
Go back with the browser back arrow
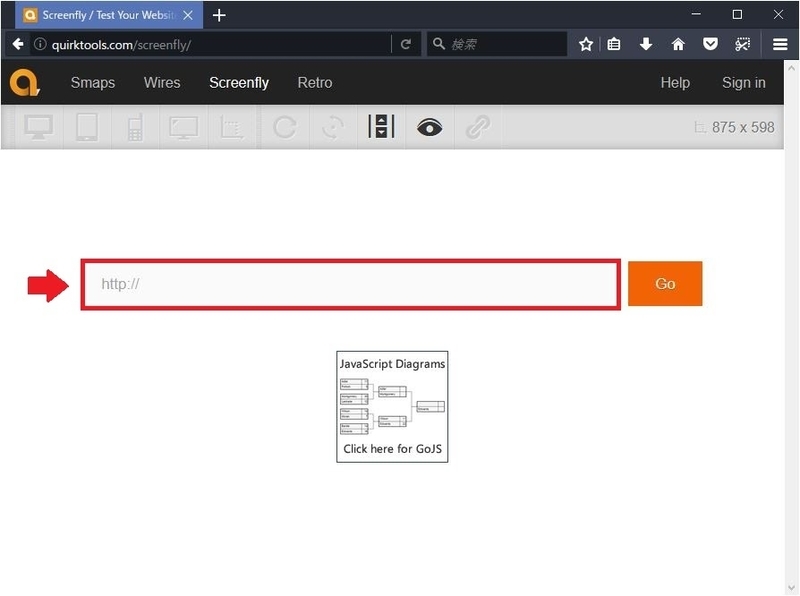(18, 44)
